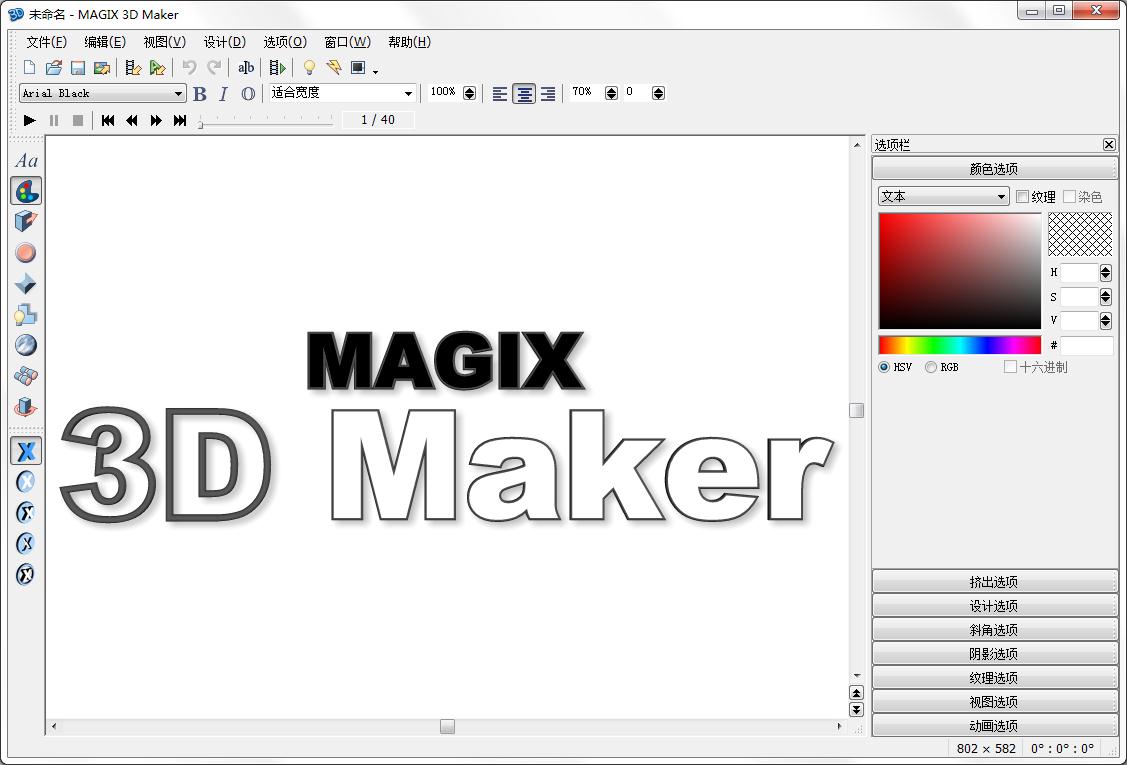Select the RGB radio button
The width and height of the screenshot is (1127, 765).
point(931,367)
